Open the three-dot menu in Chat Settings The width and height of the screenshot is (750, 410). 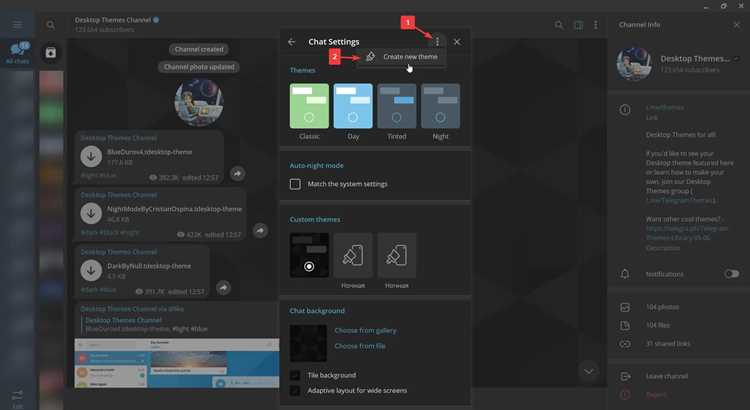(x=437, y=42)
